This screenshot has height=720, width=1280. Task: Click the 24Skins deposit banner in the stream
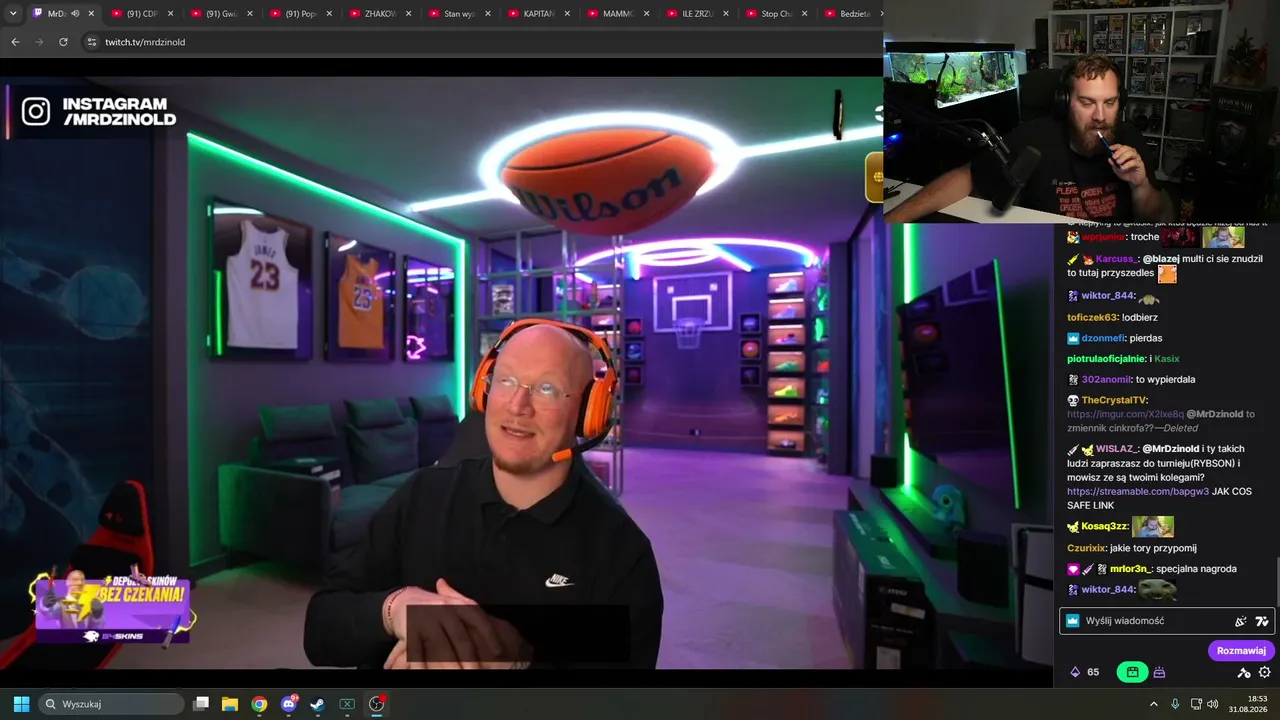(112, 606)
